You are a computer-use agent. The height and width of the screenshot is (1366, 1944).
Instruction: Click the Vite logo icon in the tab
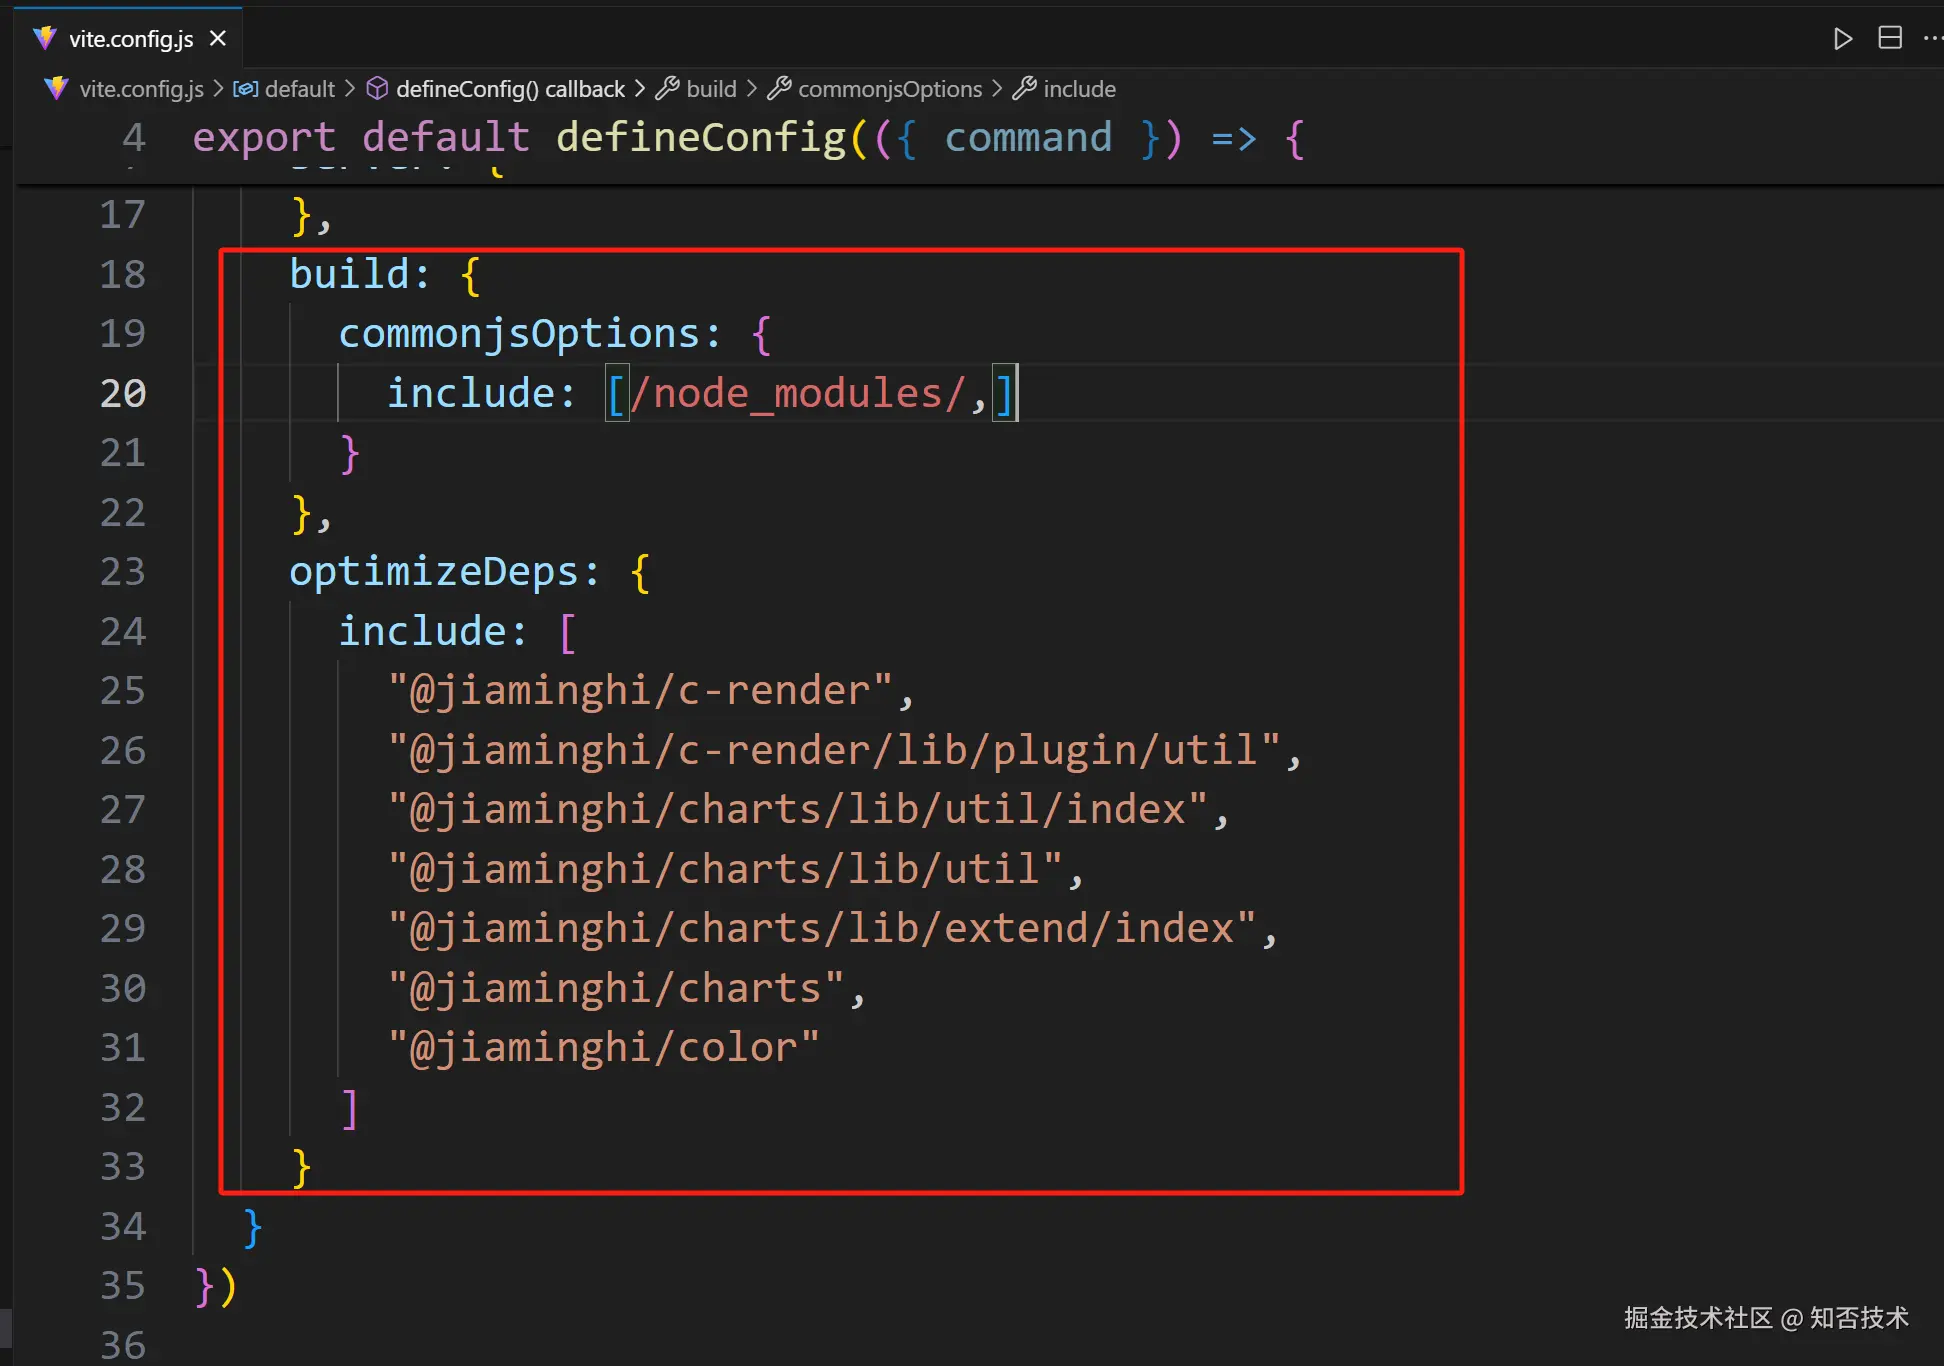[45, 39]
